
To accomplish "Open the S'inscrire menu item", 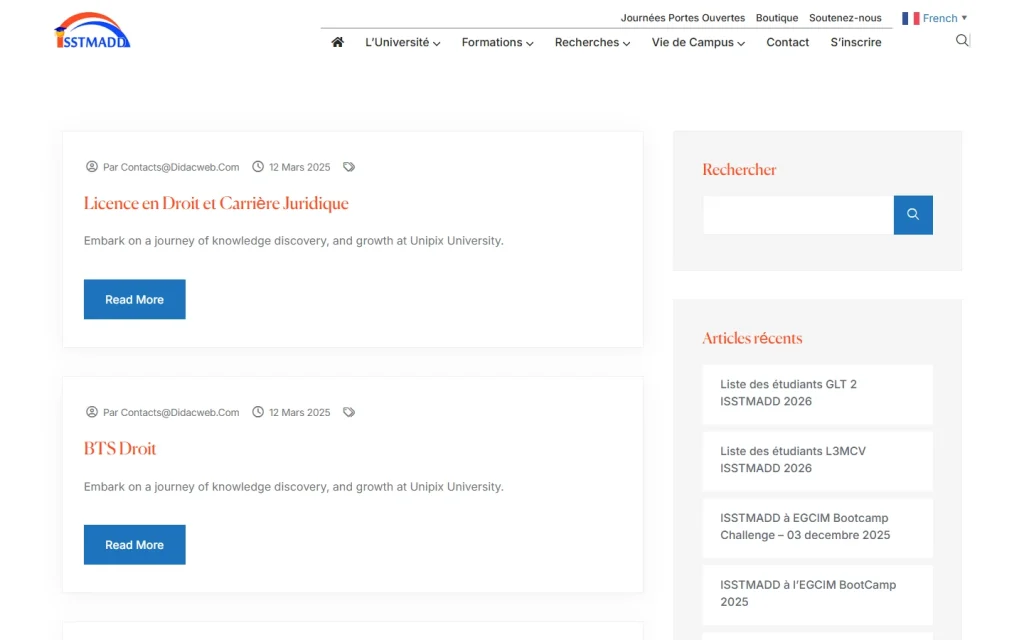I will click(856, 42).
